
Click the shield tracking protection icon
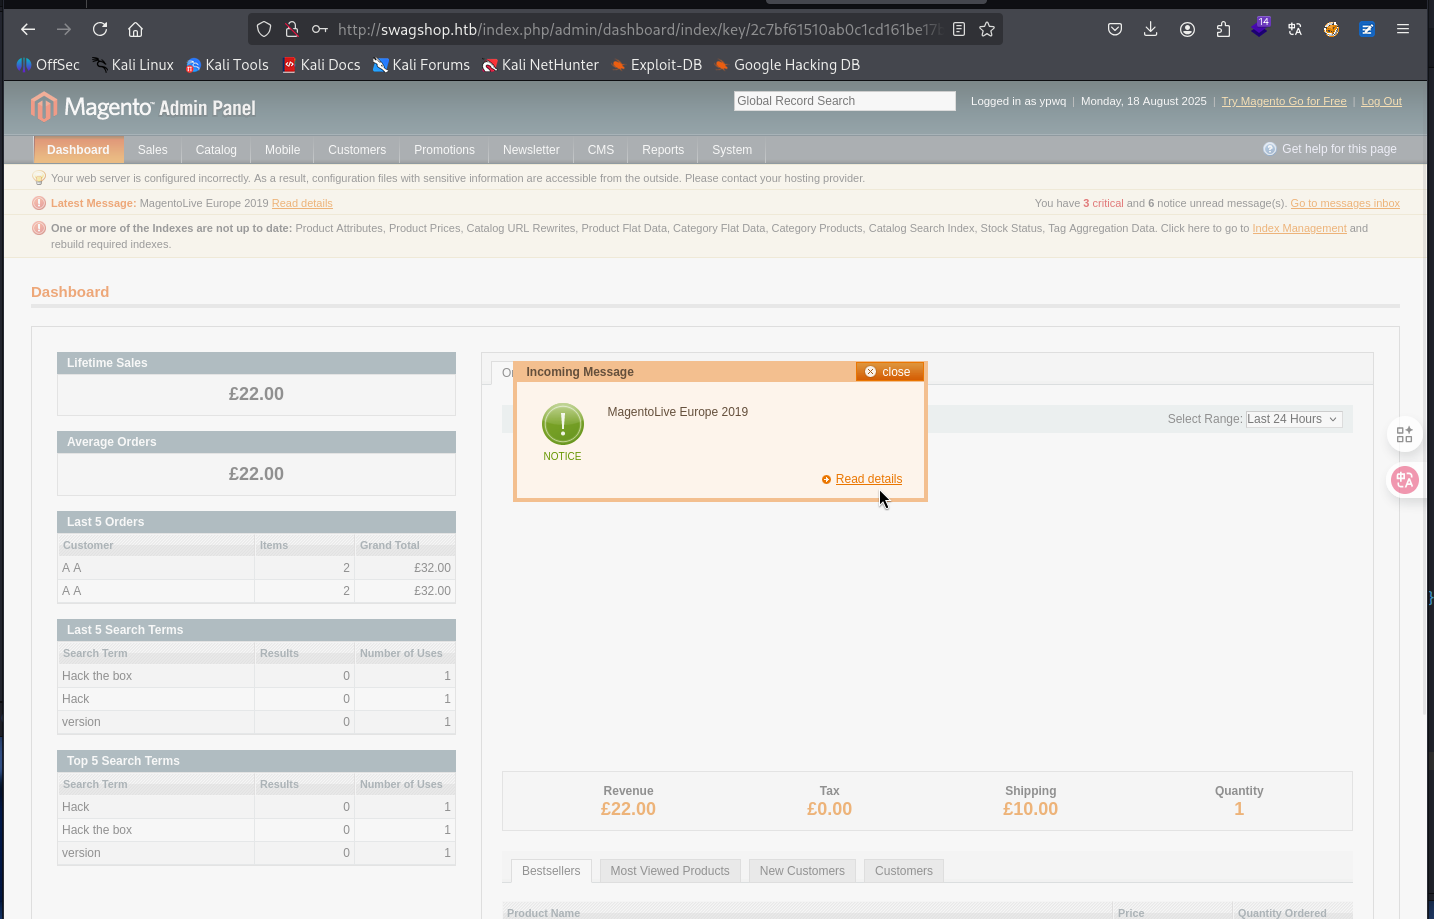click(x=264, y=29)
